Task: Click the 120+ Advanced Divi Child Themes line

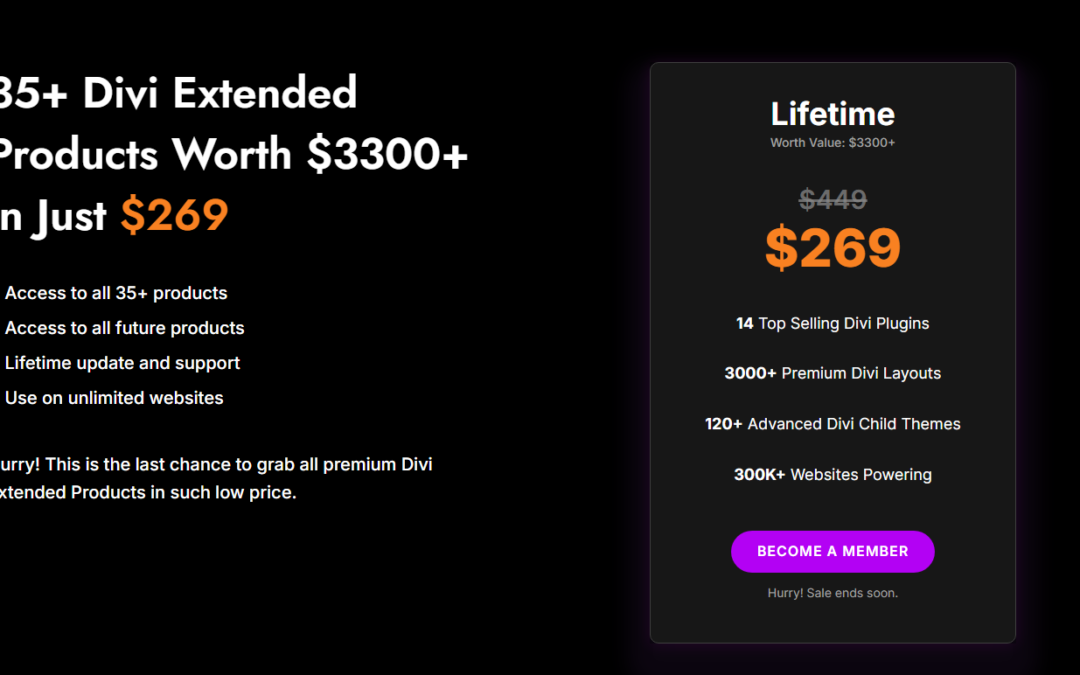Action: pyautogui.click(x=832, y=424)
